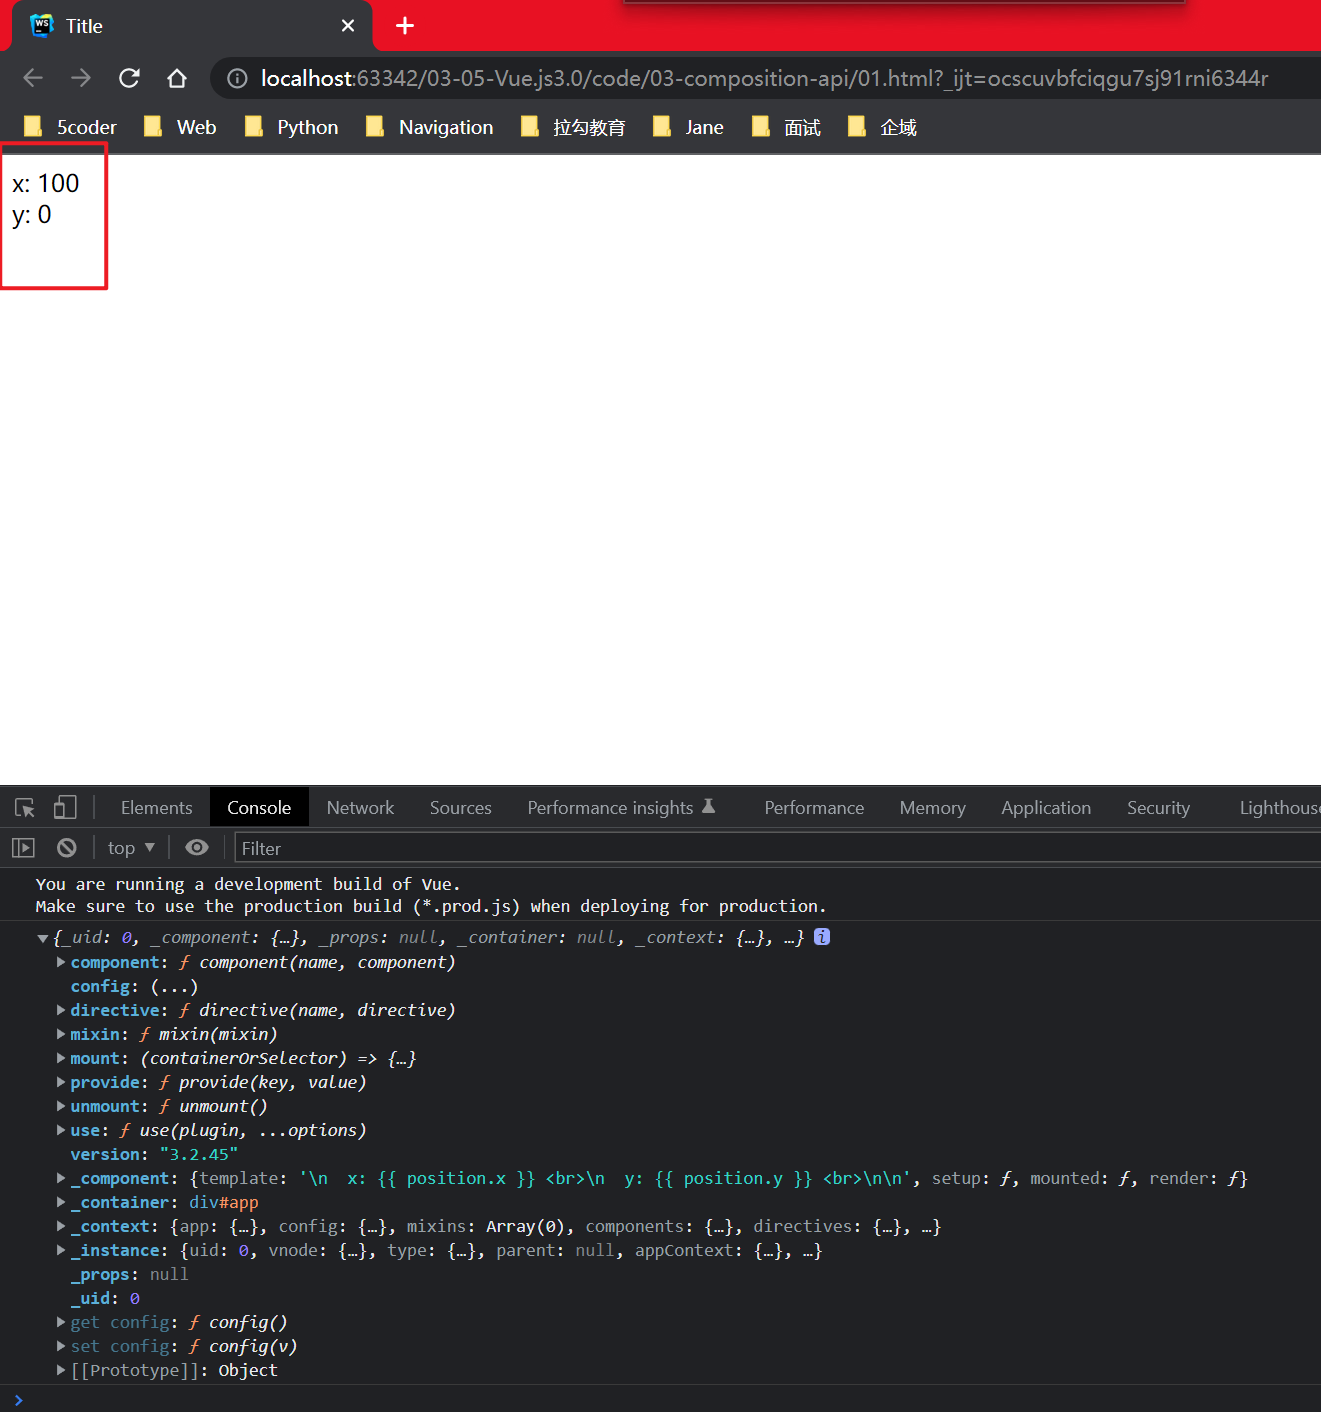Open the Web bookmark folder
1321x1412 pixels.
180,127
